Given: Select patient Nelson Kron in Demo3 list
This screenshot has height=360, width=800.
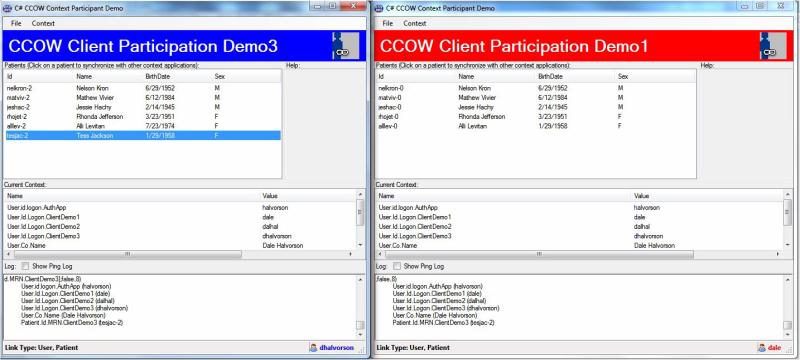Looking at the screenshot, I should point(143,88).
